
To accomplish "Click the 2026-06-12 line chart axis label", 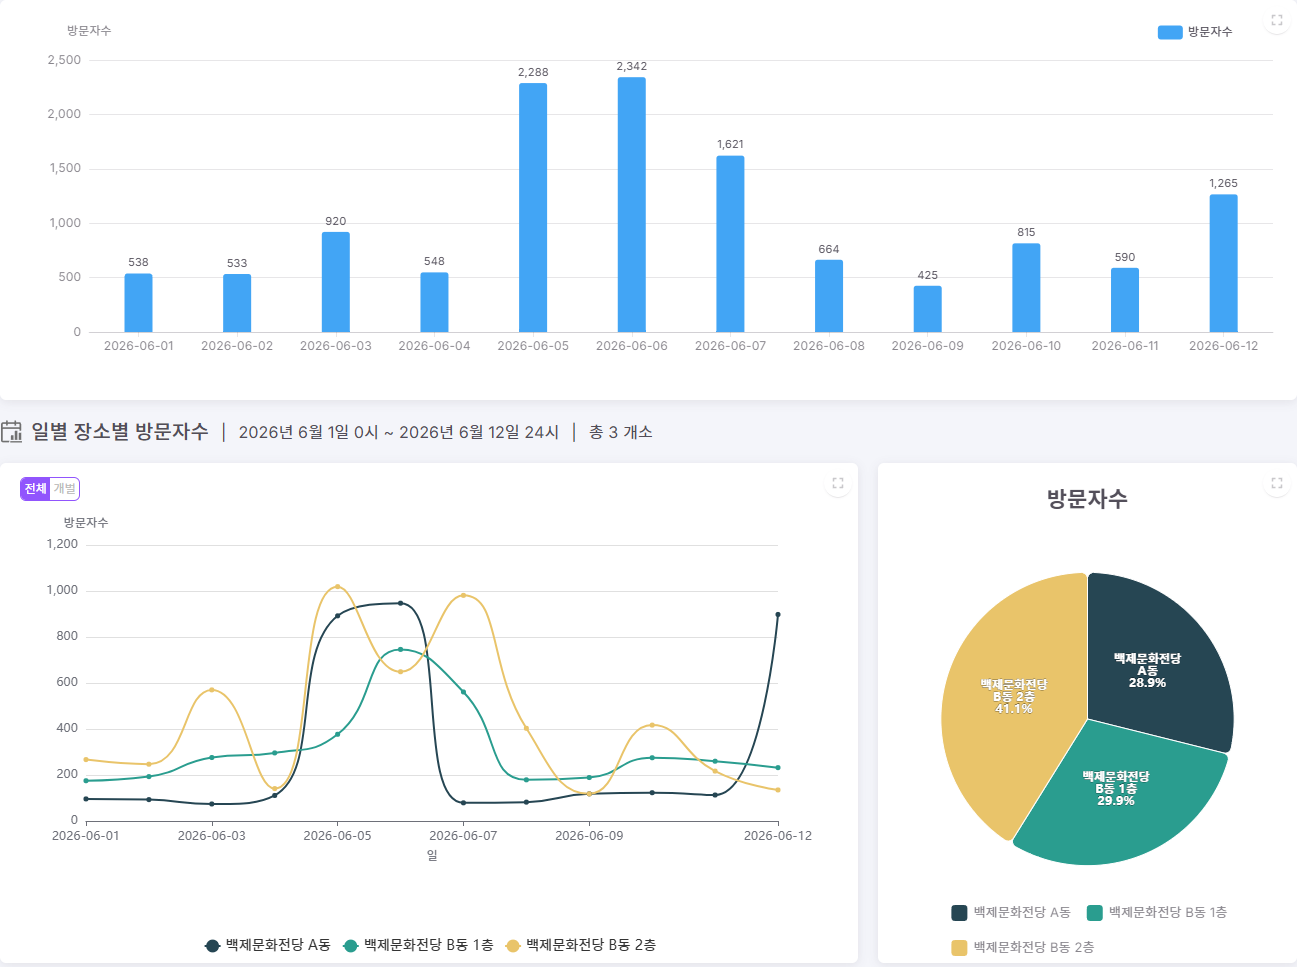I will 778,836.
